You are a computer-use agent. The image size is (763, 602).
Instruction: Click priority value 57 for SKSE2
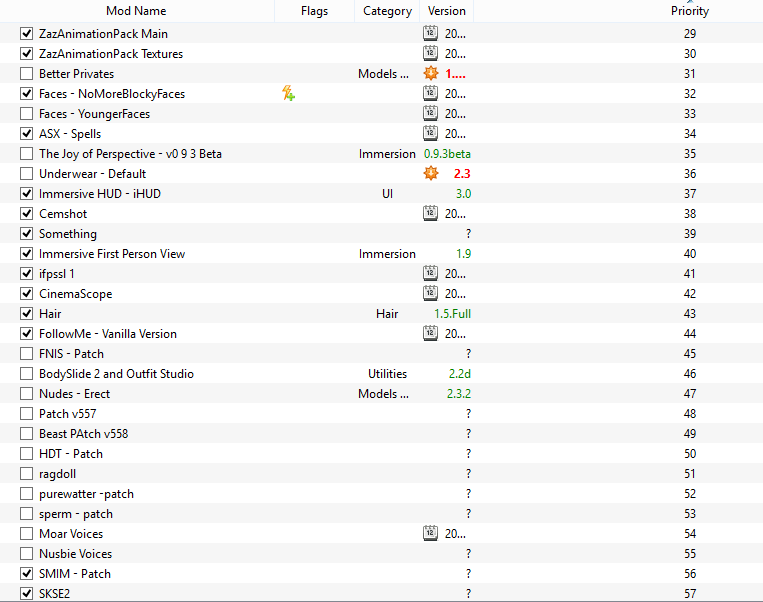pyautogui.click(x=690, y=594)
